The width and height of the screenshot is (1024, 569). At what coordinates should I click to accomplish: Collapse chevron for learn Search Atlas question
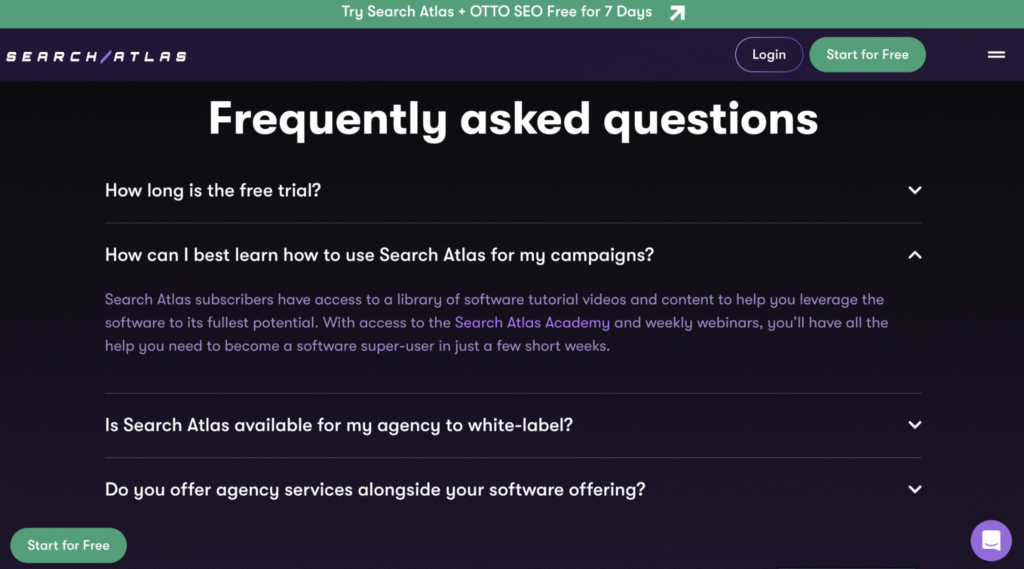(x=914, y=255)
